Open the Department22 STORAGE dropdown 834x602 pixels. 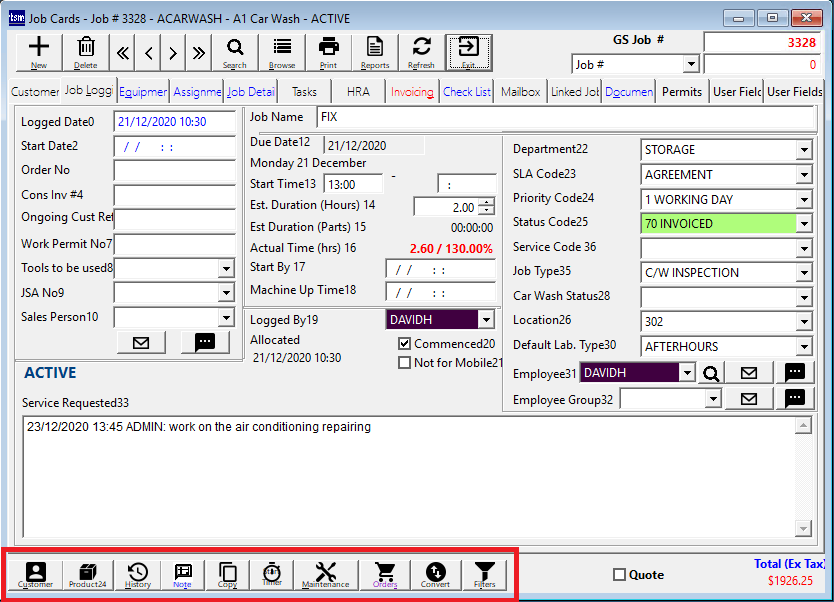(804, 150)
